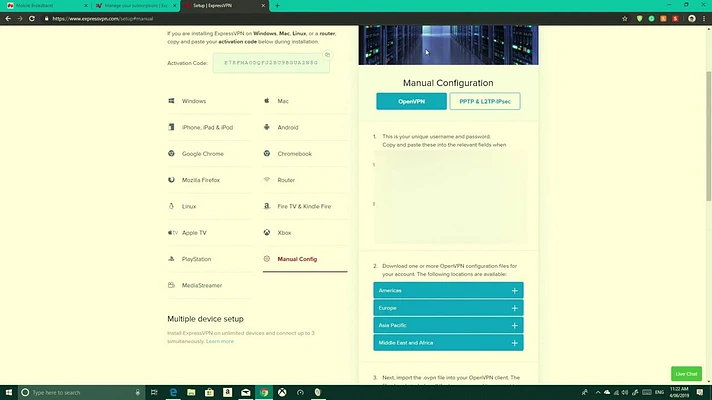
Task: Select the Router wifi icon
Action: (267, 180)
